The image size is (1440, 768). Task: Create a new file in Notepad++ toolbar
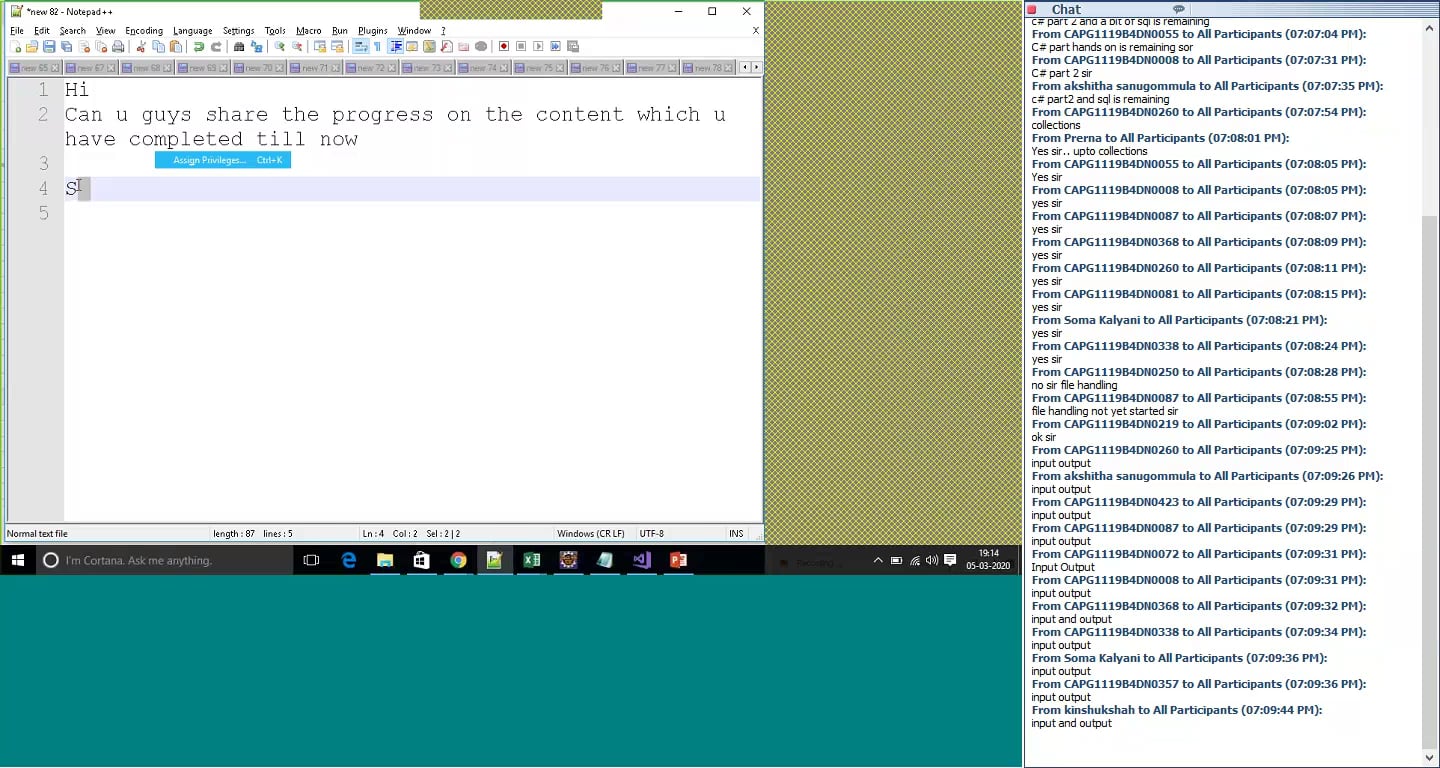click(x=16, y=46)
